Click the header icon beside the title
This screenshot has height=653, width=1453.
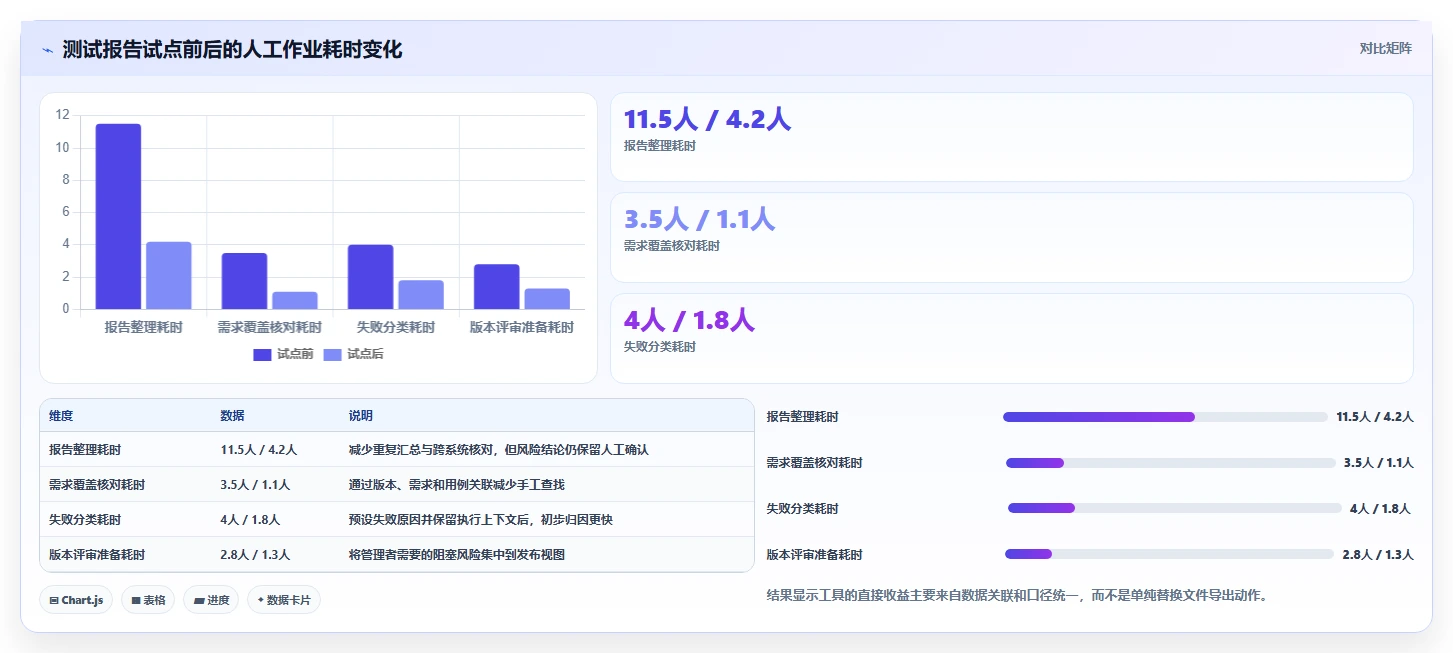pos(48,50)
